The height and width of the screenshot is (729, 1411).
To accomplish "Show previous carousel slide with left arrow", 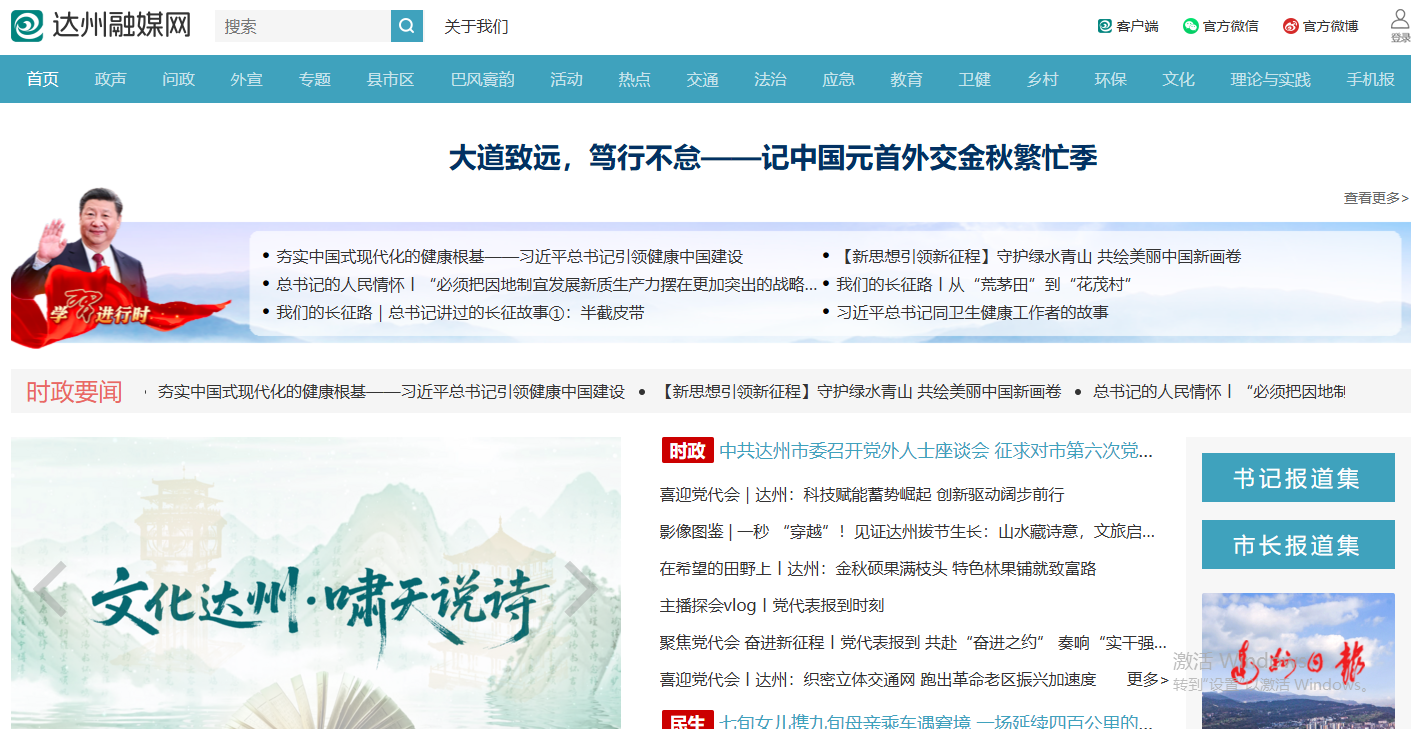I will (x=50, y=589).
